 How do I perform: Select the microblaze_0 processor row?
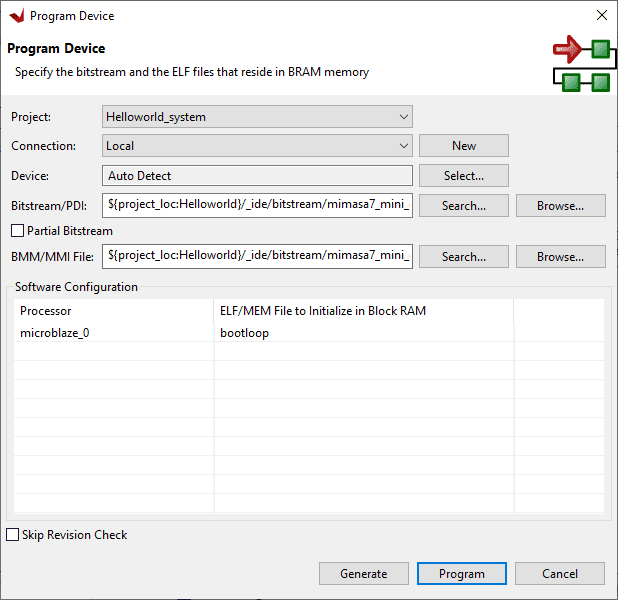pos(60,333)
